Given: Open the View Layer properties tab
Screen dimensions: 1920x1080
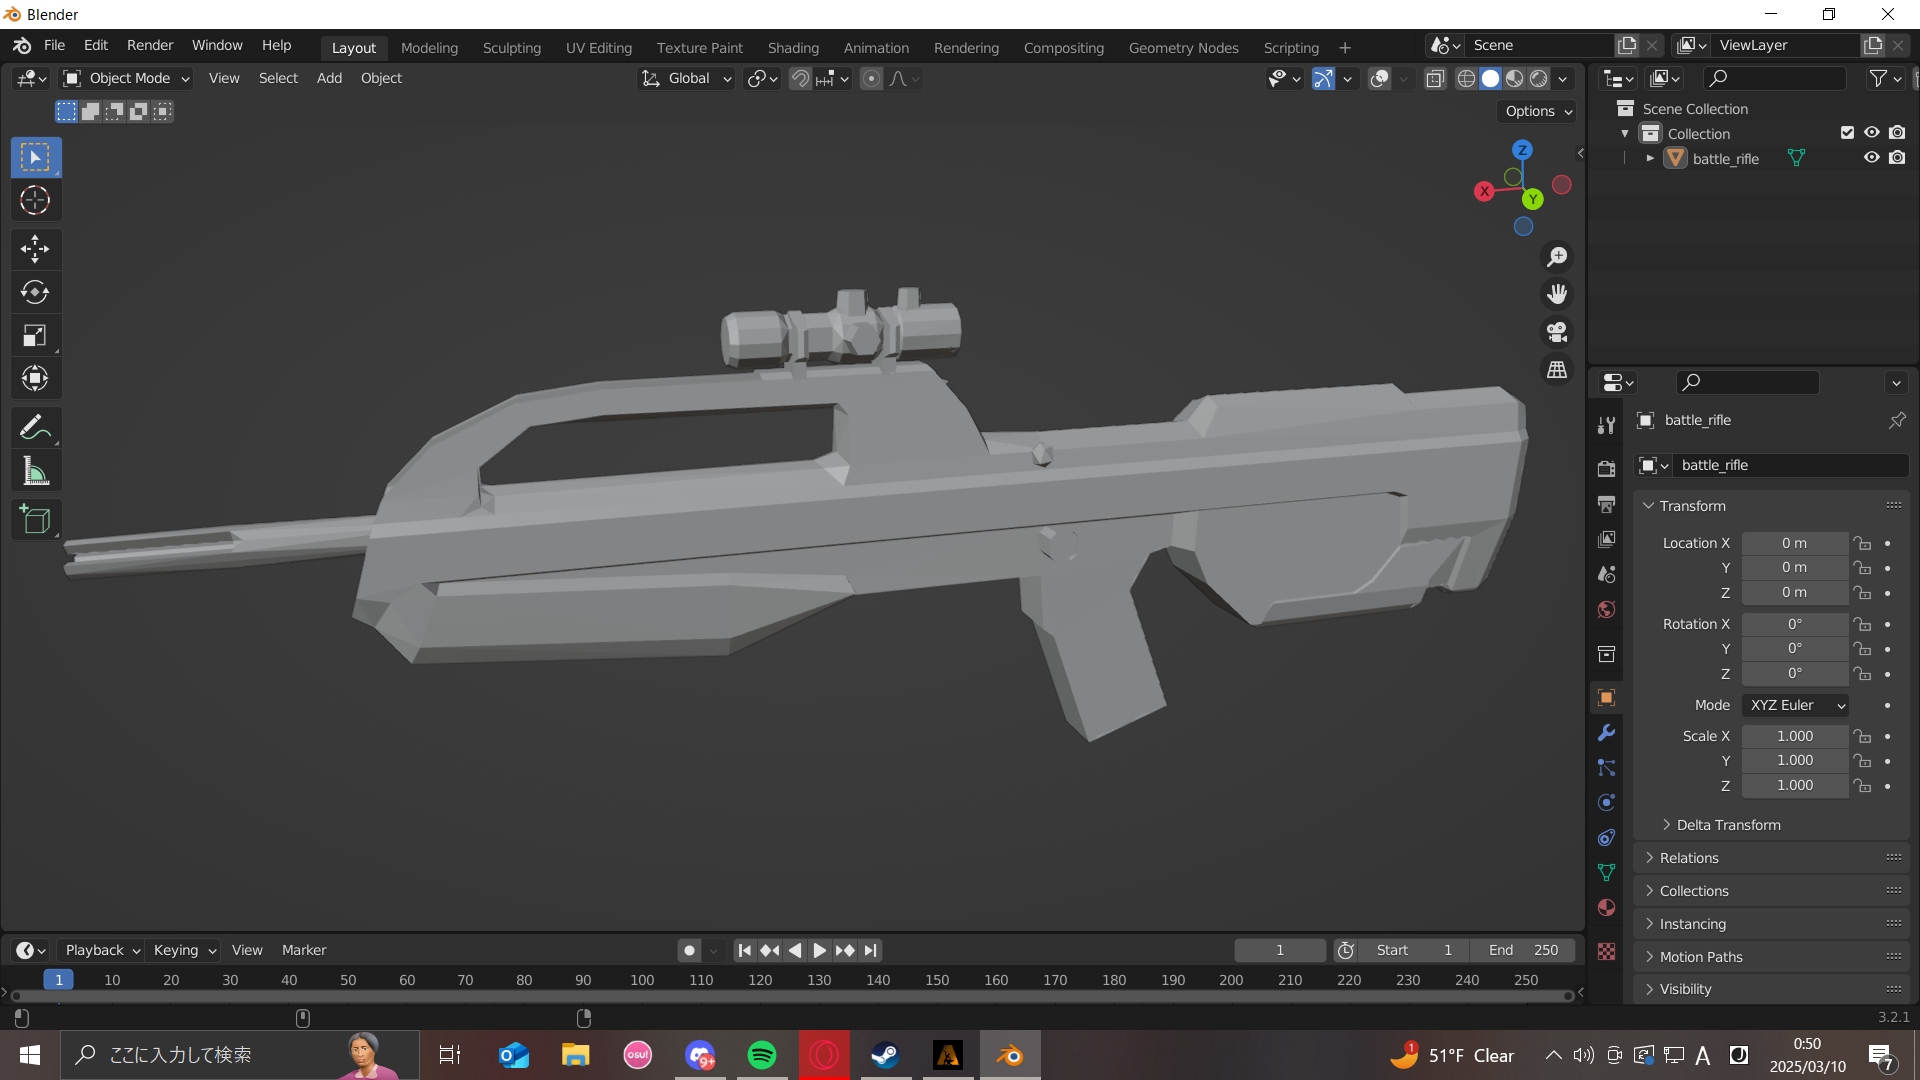Looking at the screenshot, I should coord(1606,539).
